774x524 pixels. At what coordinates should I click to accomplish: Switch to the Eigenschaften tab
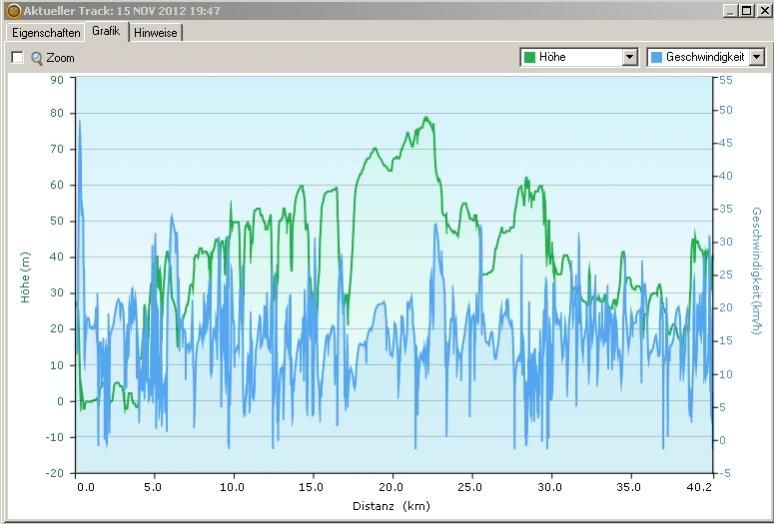pos(46,33)
